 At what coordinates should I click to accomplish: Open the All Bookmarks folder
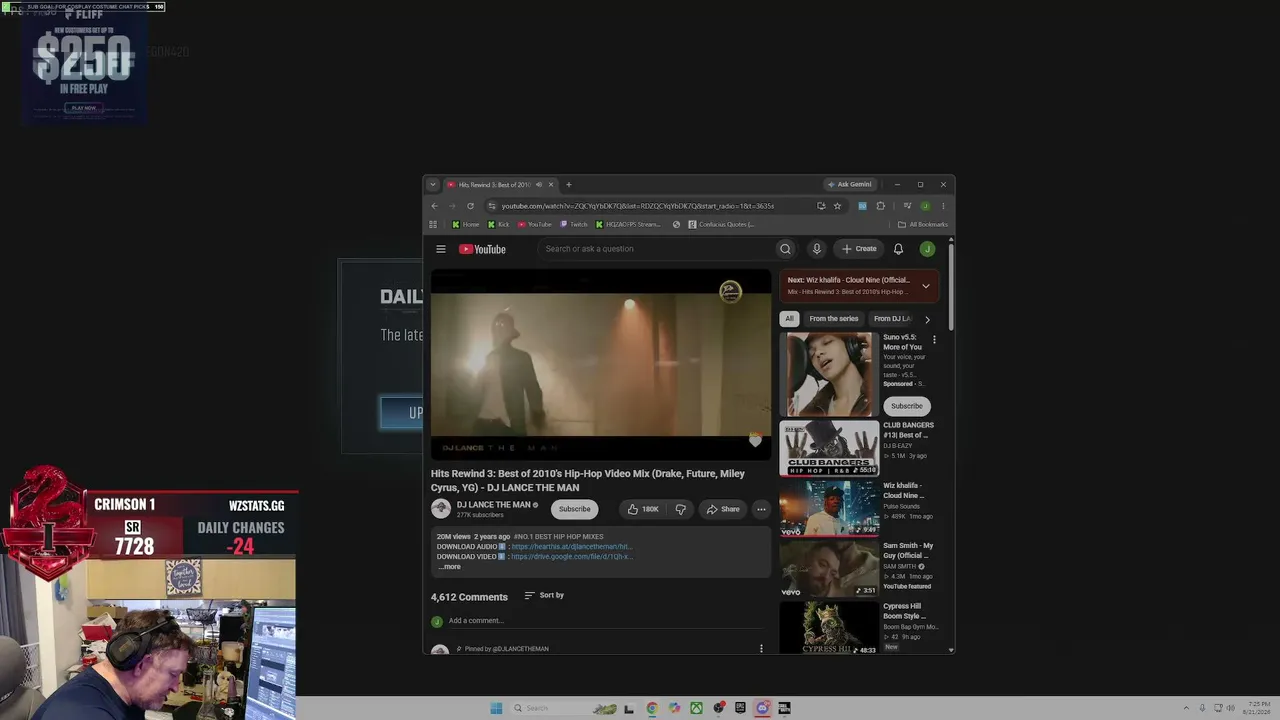[x=923, y=225]
